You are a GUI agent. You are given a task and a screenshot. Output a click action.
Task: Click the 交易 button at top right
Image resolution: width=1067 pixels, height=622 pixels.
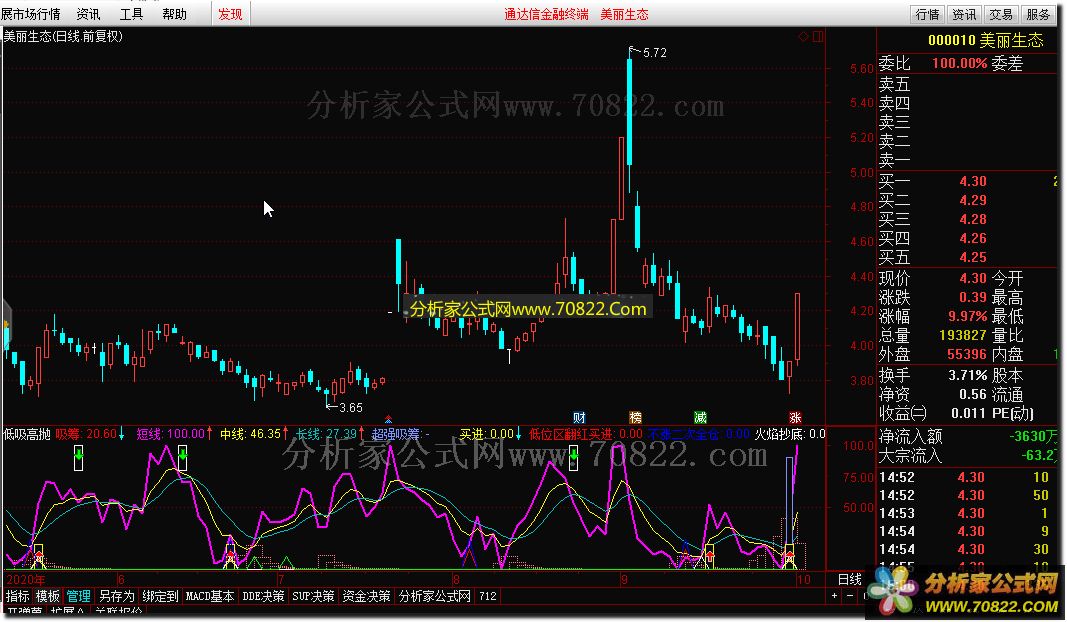[x=1000, y=14]
